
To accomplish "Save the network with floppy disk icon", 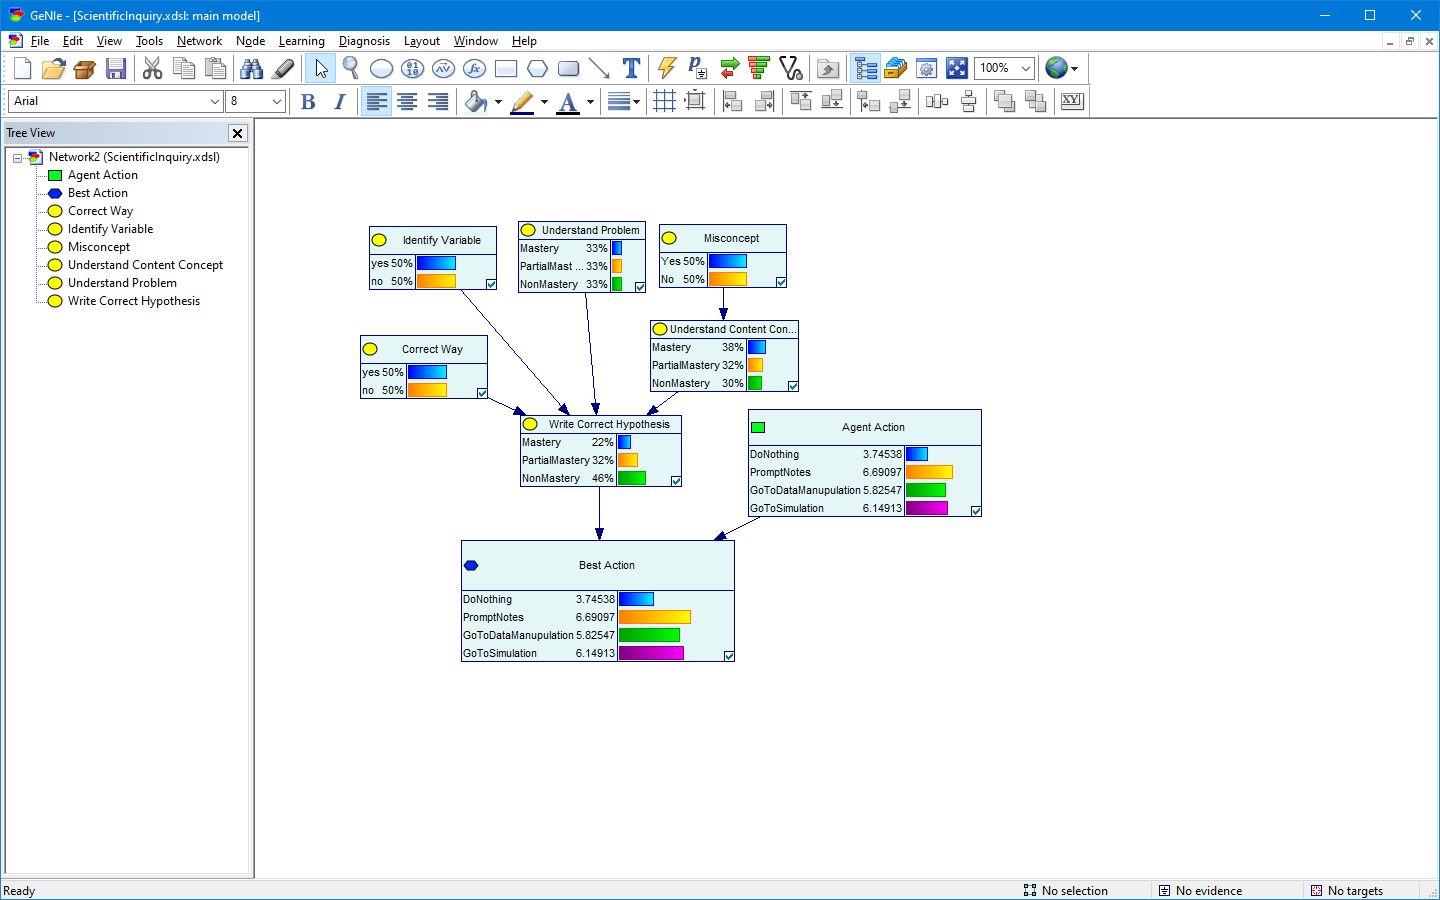I will click(x=116, y=68).
